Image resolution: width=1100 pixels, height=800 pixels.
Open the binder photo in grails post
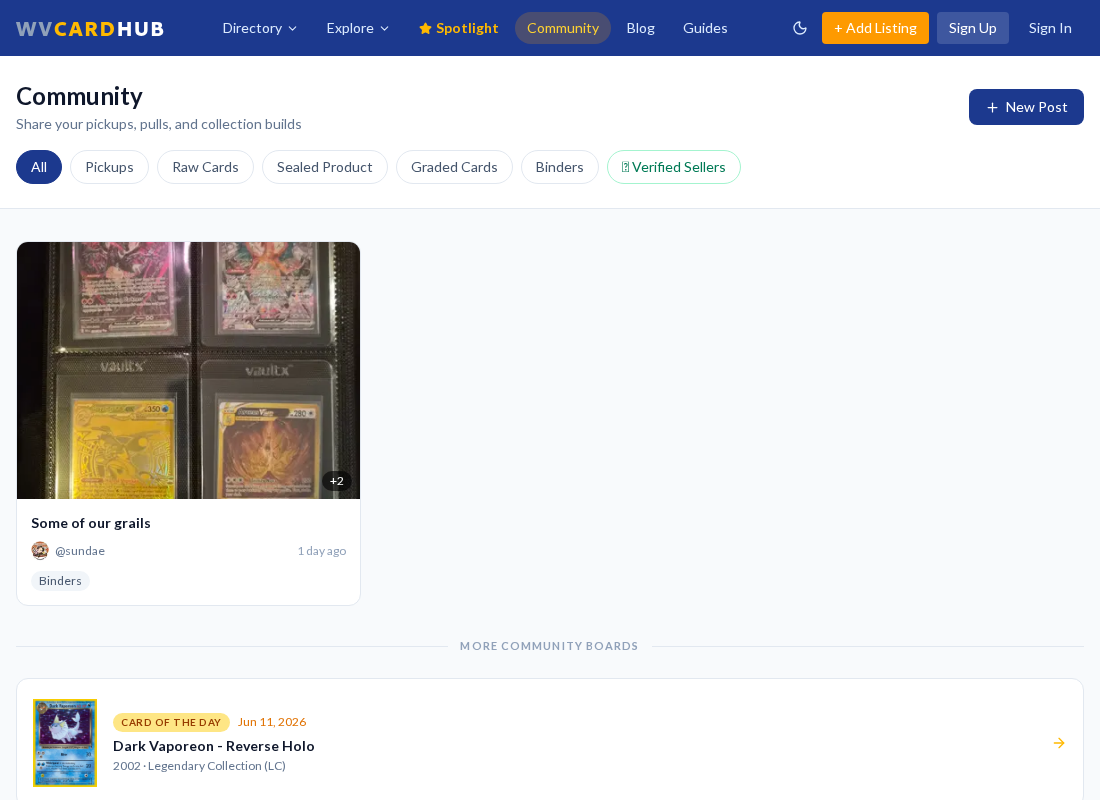pyautogui.click(x=188, y=371)
